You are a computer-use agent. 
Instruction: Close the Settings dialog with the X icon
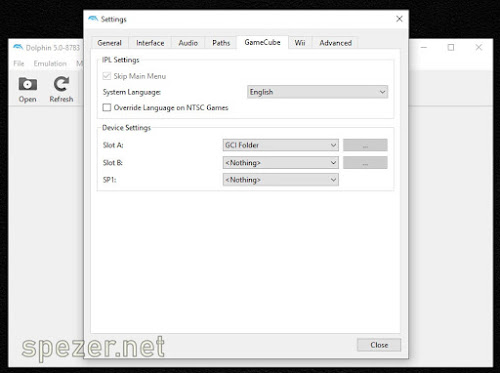click(399, 19)
